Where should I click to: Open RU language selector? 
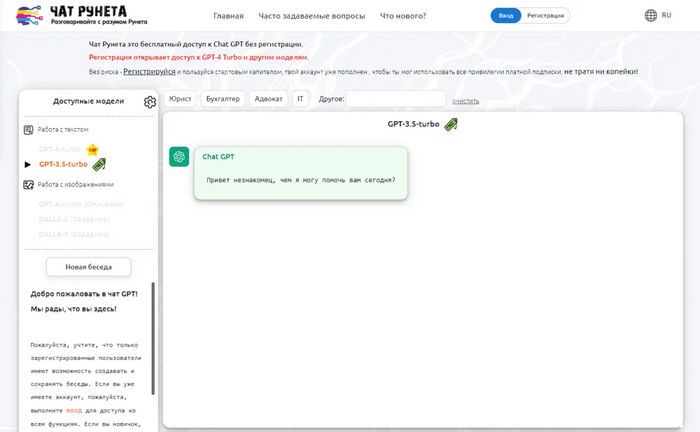tap(666, 15)
